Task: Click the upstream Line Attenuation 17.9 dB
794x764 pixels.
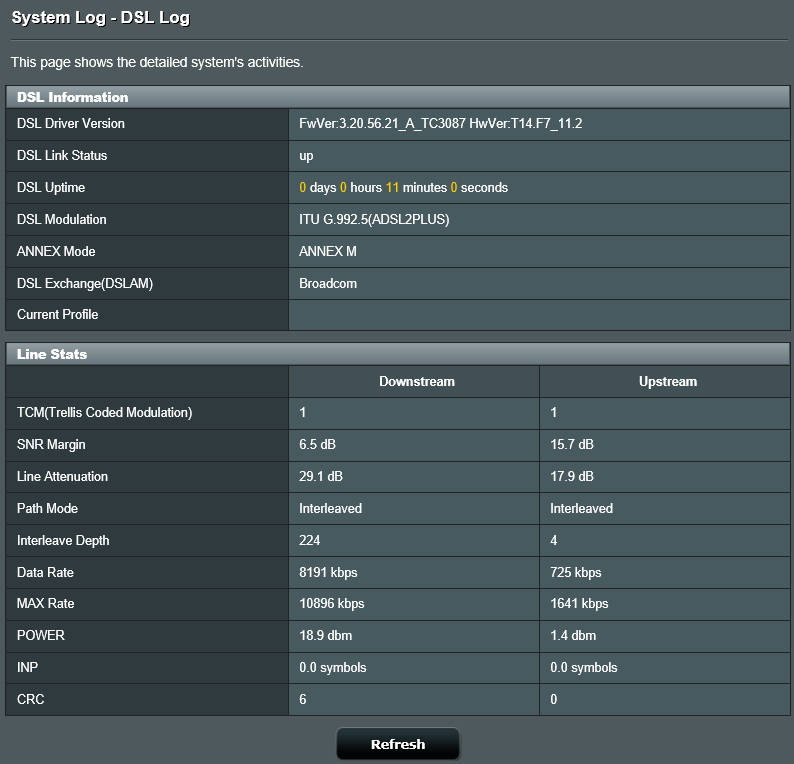Action: click(572, 477)
